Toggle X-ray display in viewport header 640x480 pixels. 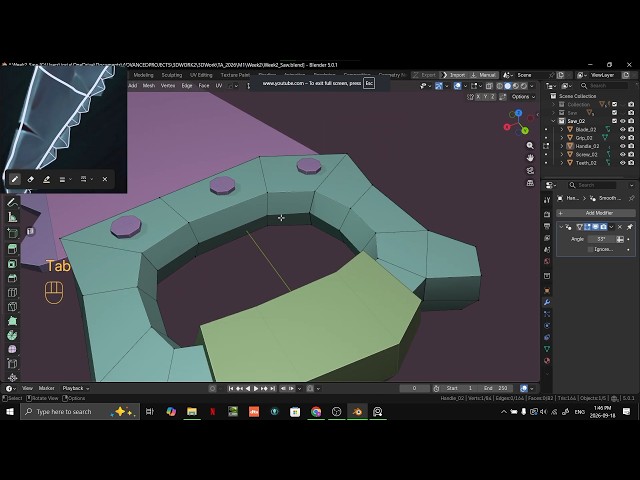[x=489, y=86]
